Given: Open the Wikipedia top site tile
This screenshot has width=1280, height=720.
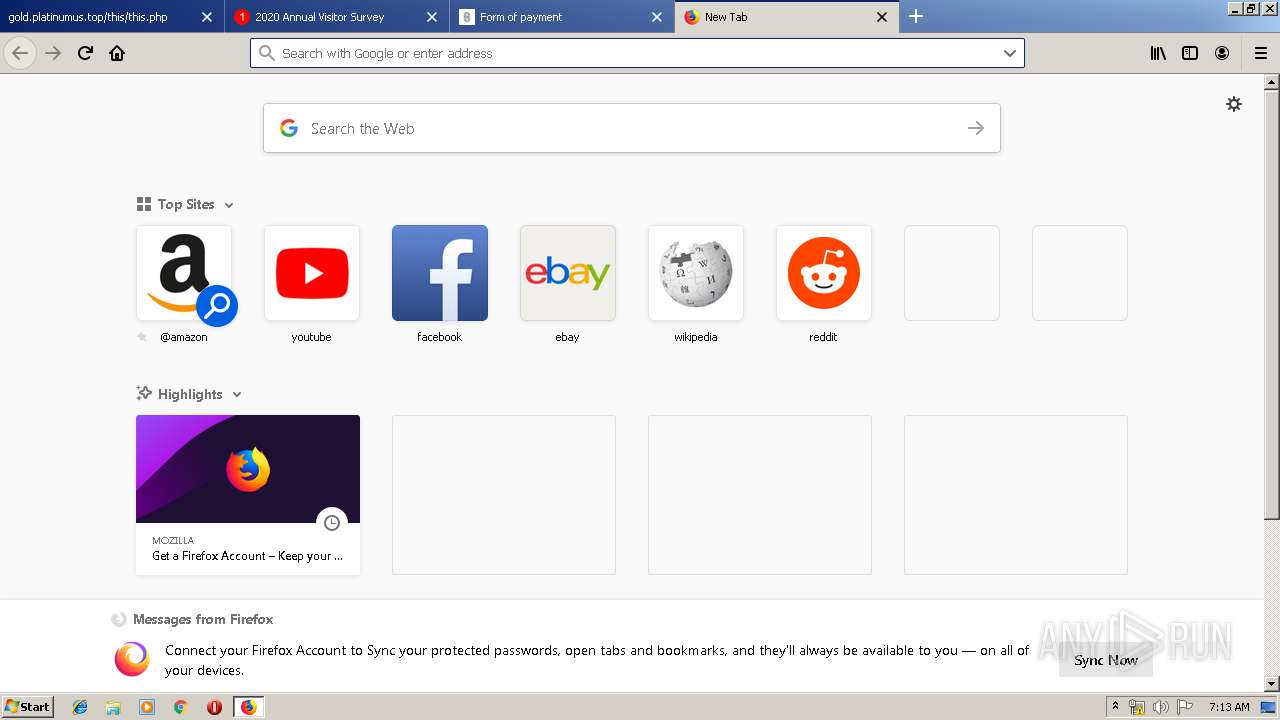Looking at the screenshot, I should (x=696, y=273).
